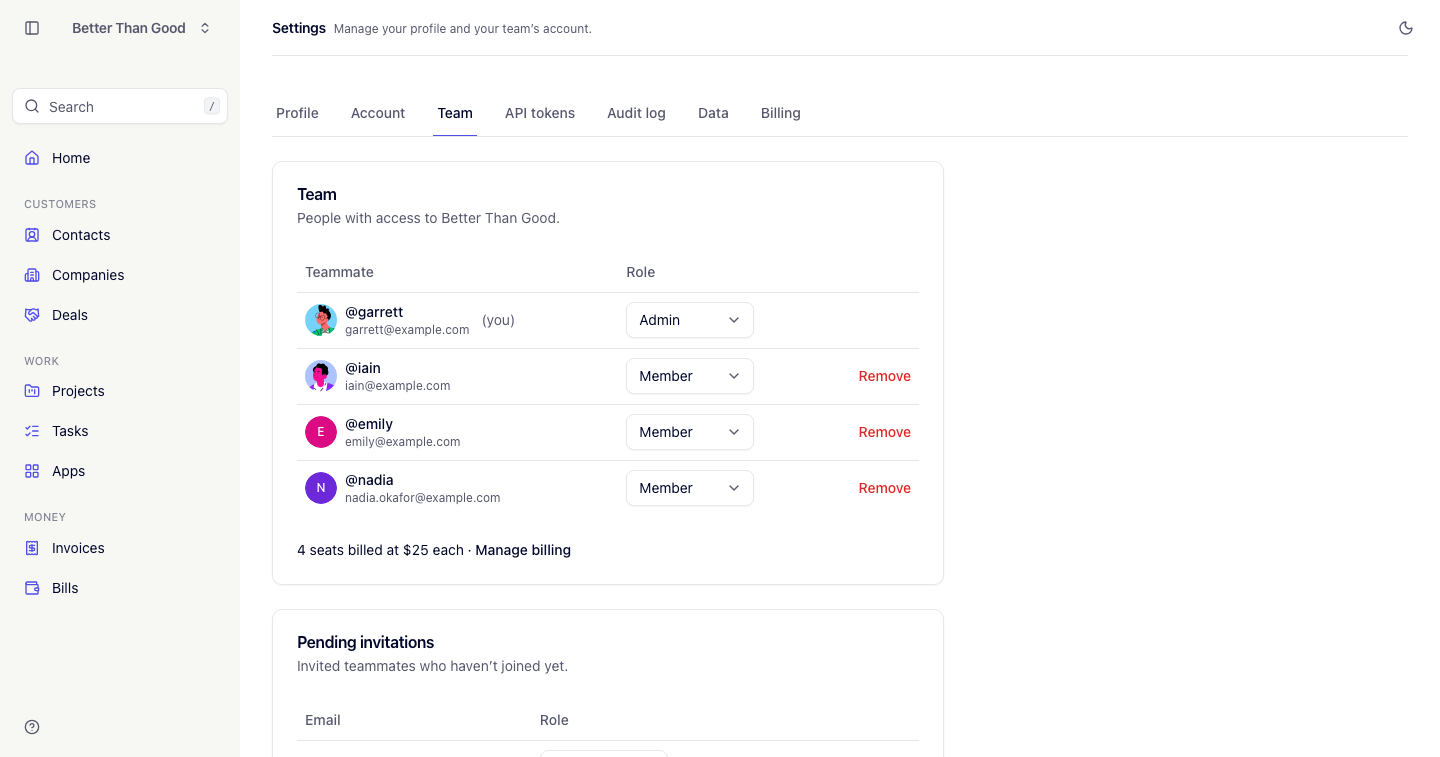Open garrett's Admin role dropdown
The height and width of the screenshot is (757, 1440).
tap(690, 320)
